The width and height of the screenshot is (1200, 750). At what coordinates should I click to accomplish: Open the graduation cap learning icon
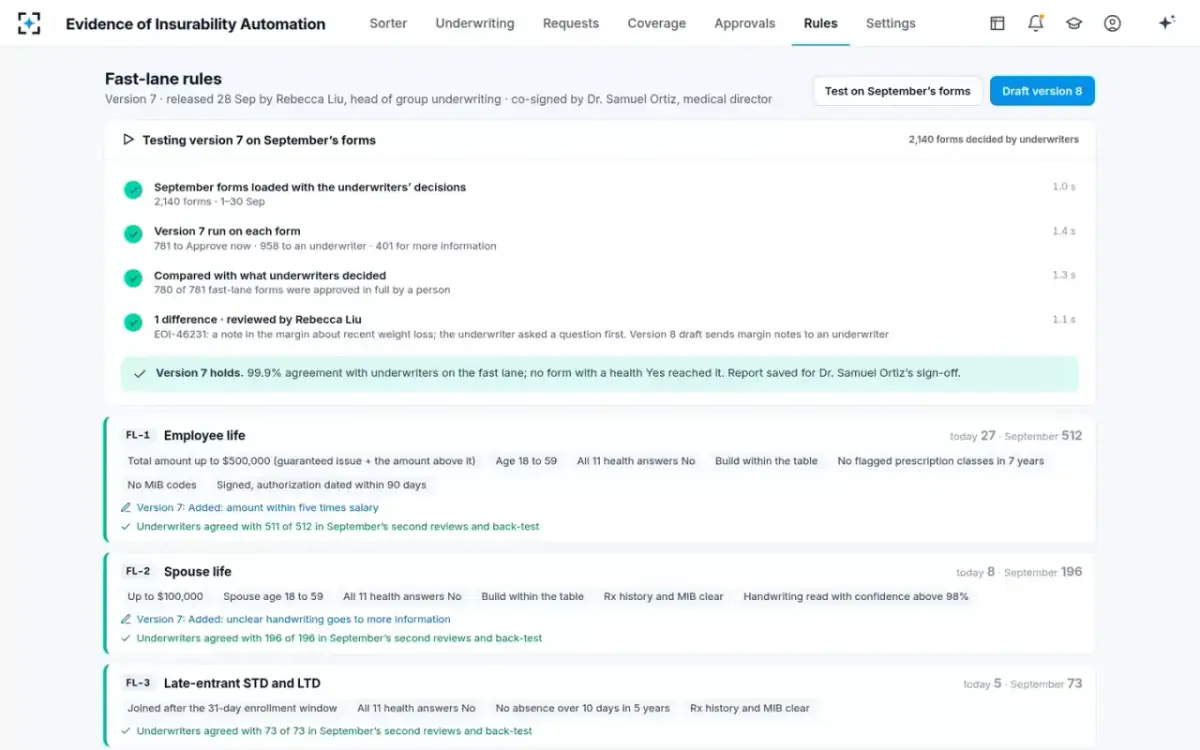1074,23
